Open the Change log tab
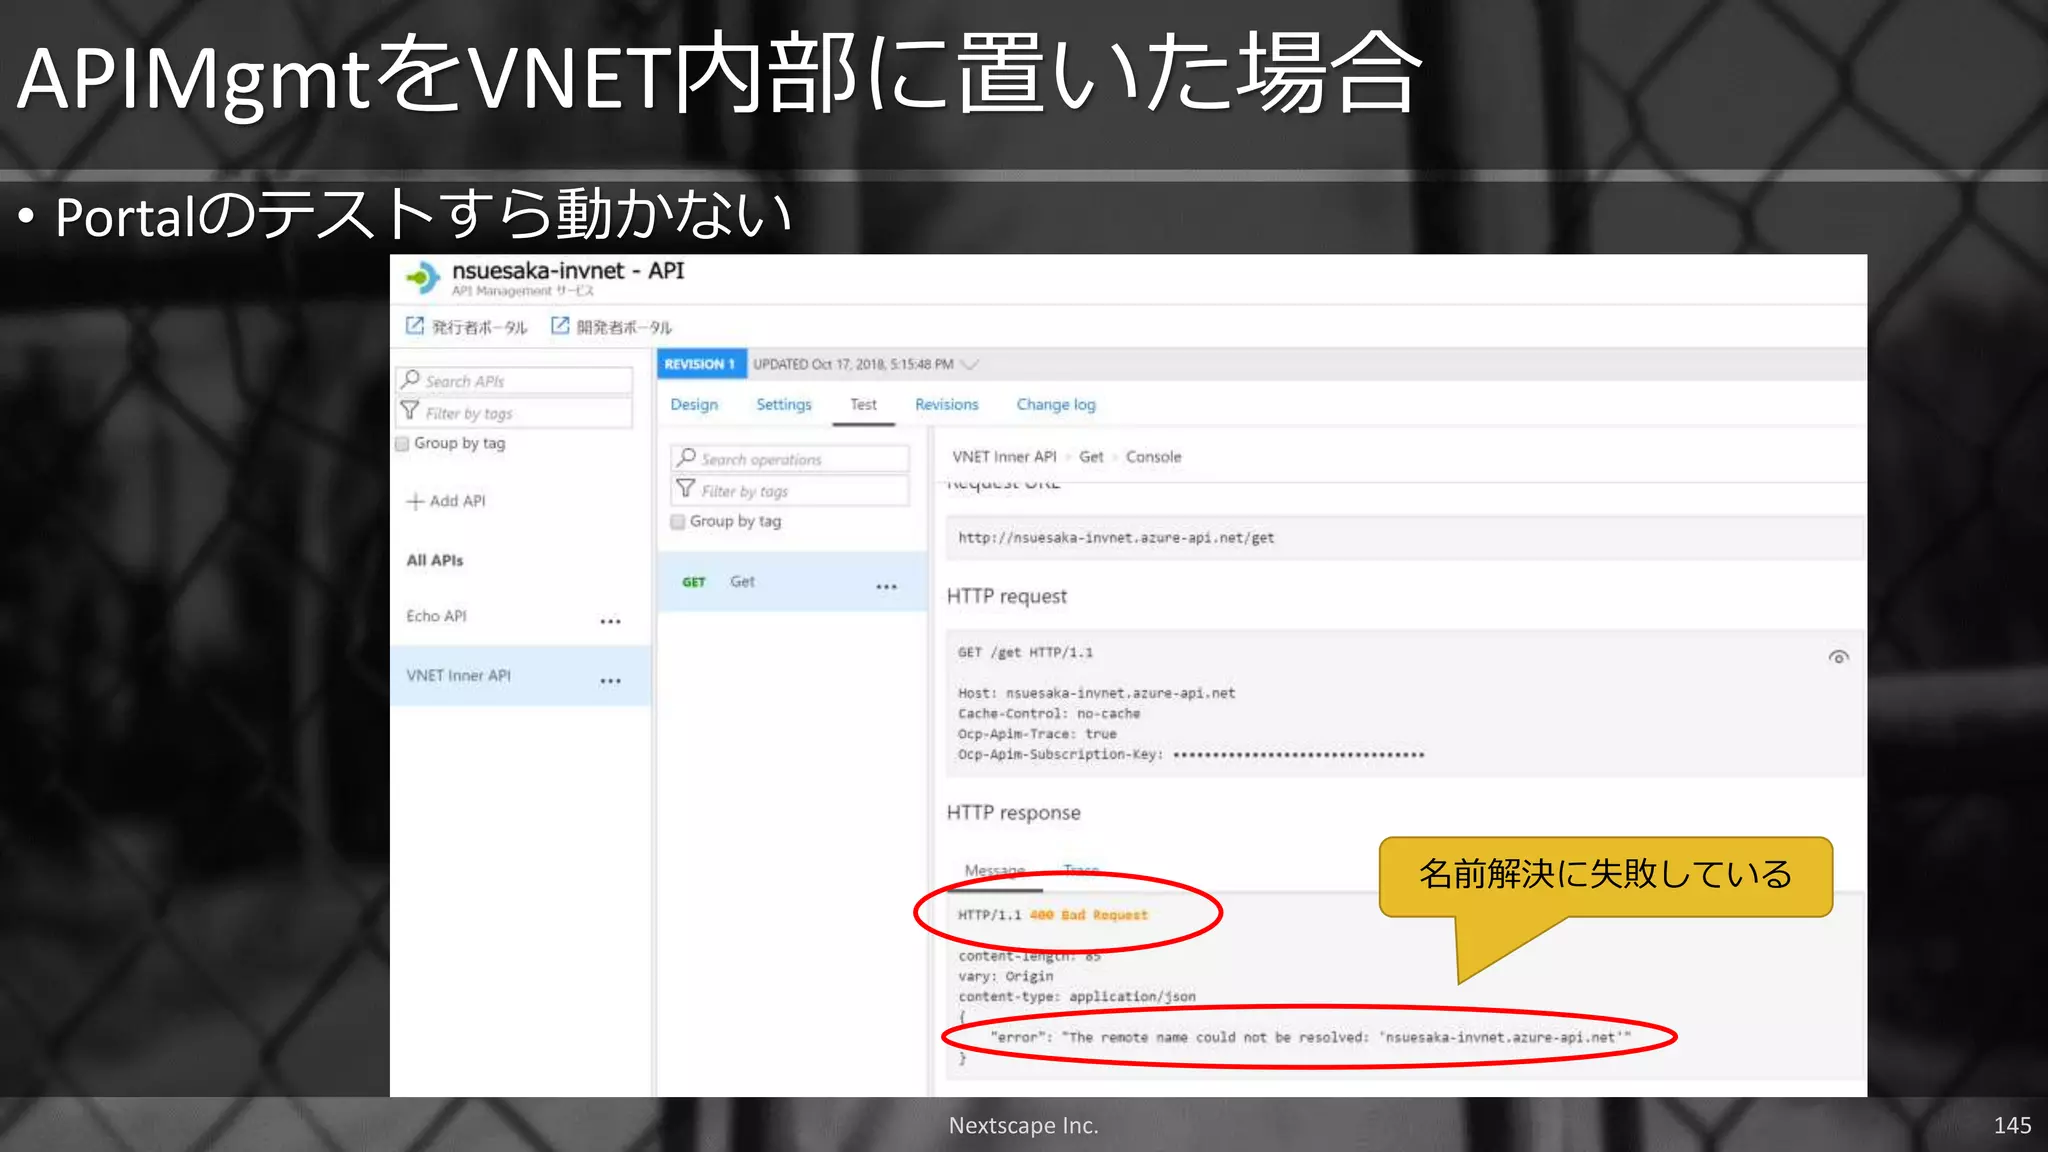This screenshot has width=2048, height=1152. (x=1056, y=405)
